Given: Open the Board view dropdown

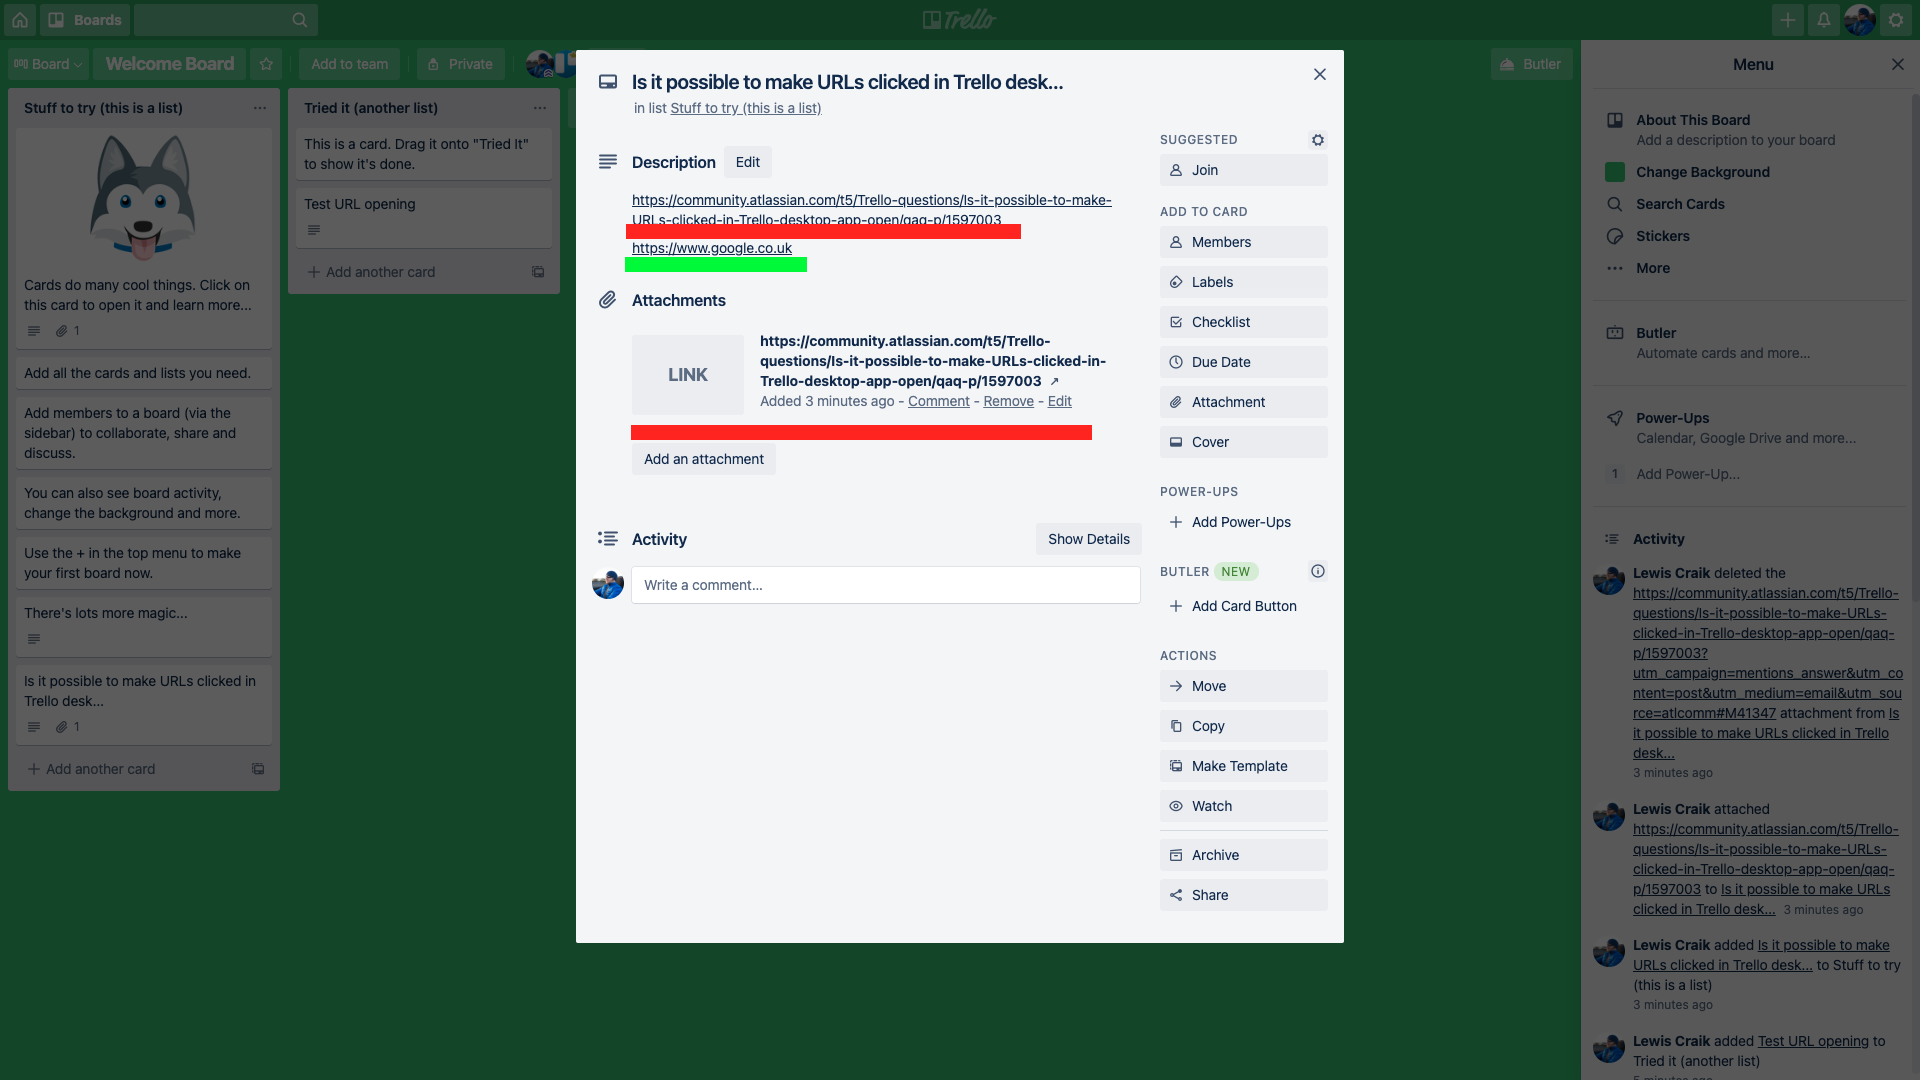Looking at the screenshot, I should [x=49, y=64].
